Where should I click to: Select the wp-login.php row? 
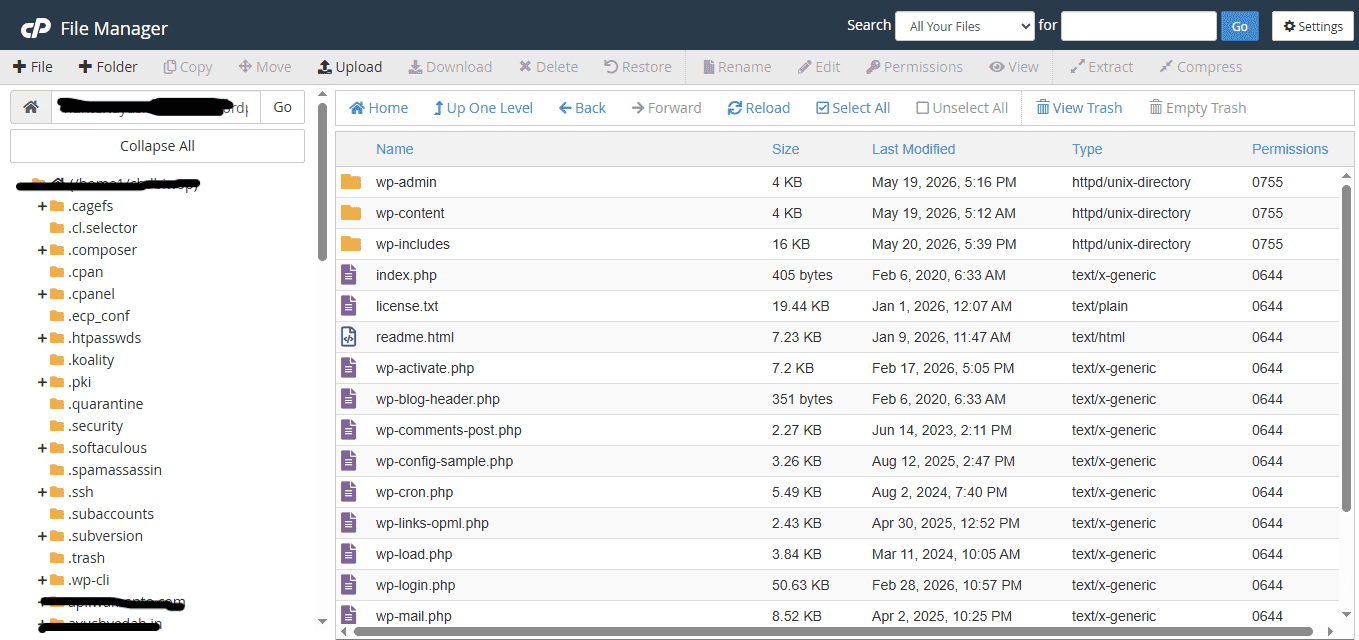click(x=837, y=585)
